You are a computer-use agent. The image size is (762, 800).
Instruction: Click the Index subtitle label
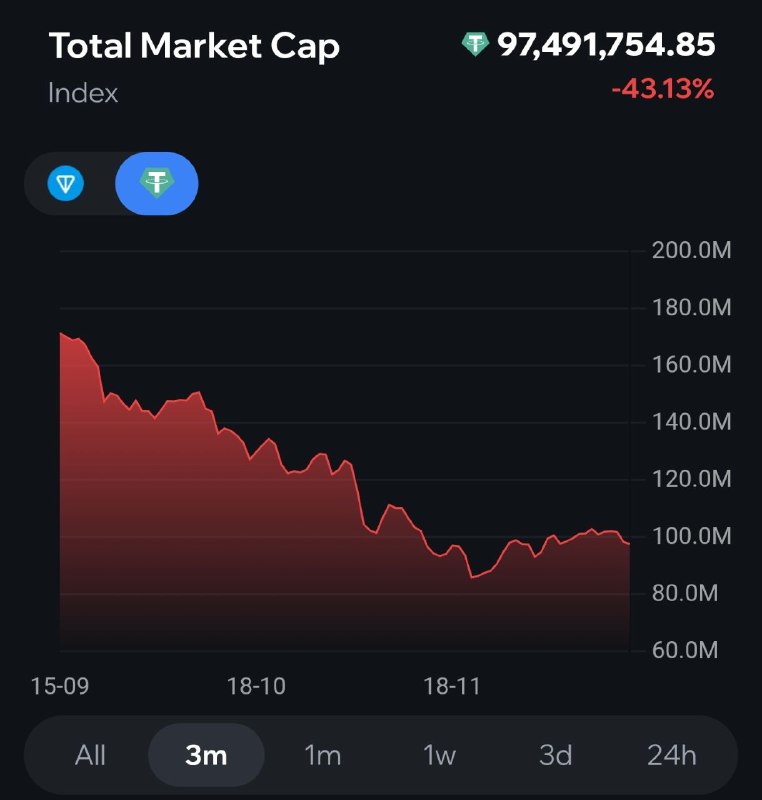[x=83, y=93]
